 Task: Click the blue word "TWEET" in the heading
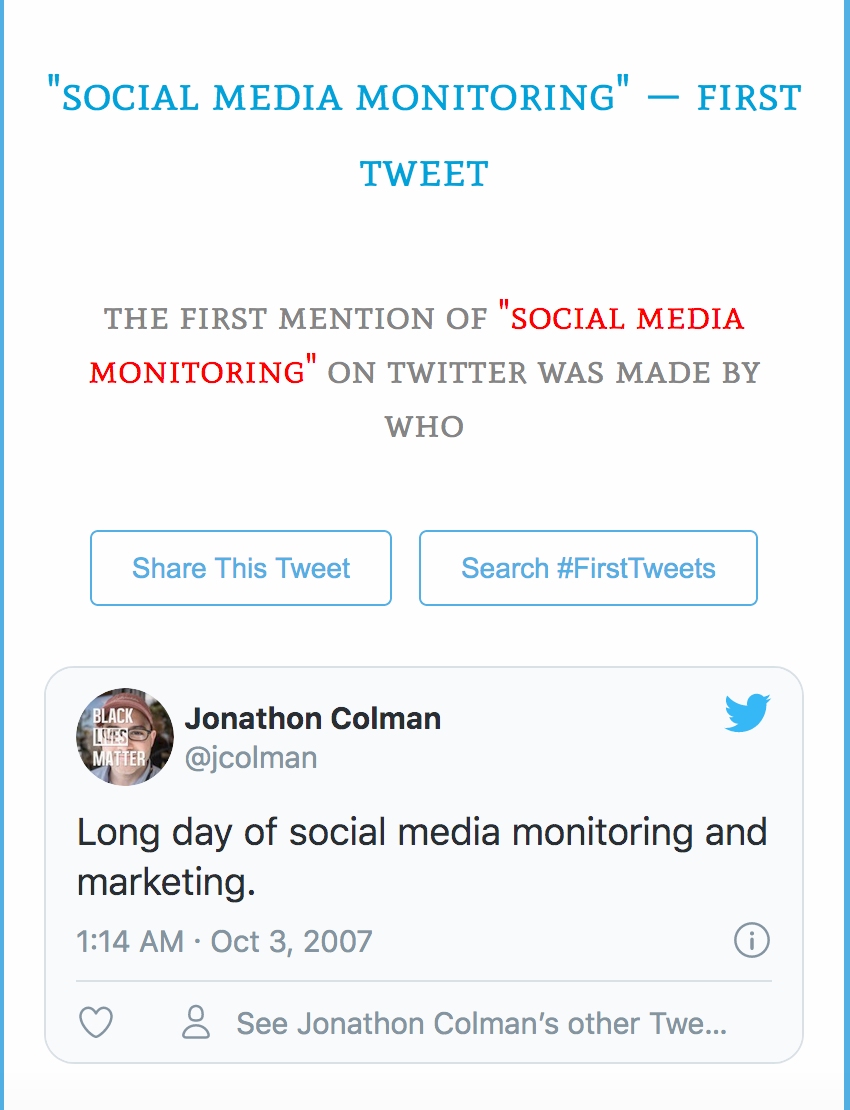(x=425, y=174)
